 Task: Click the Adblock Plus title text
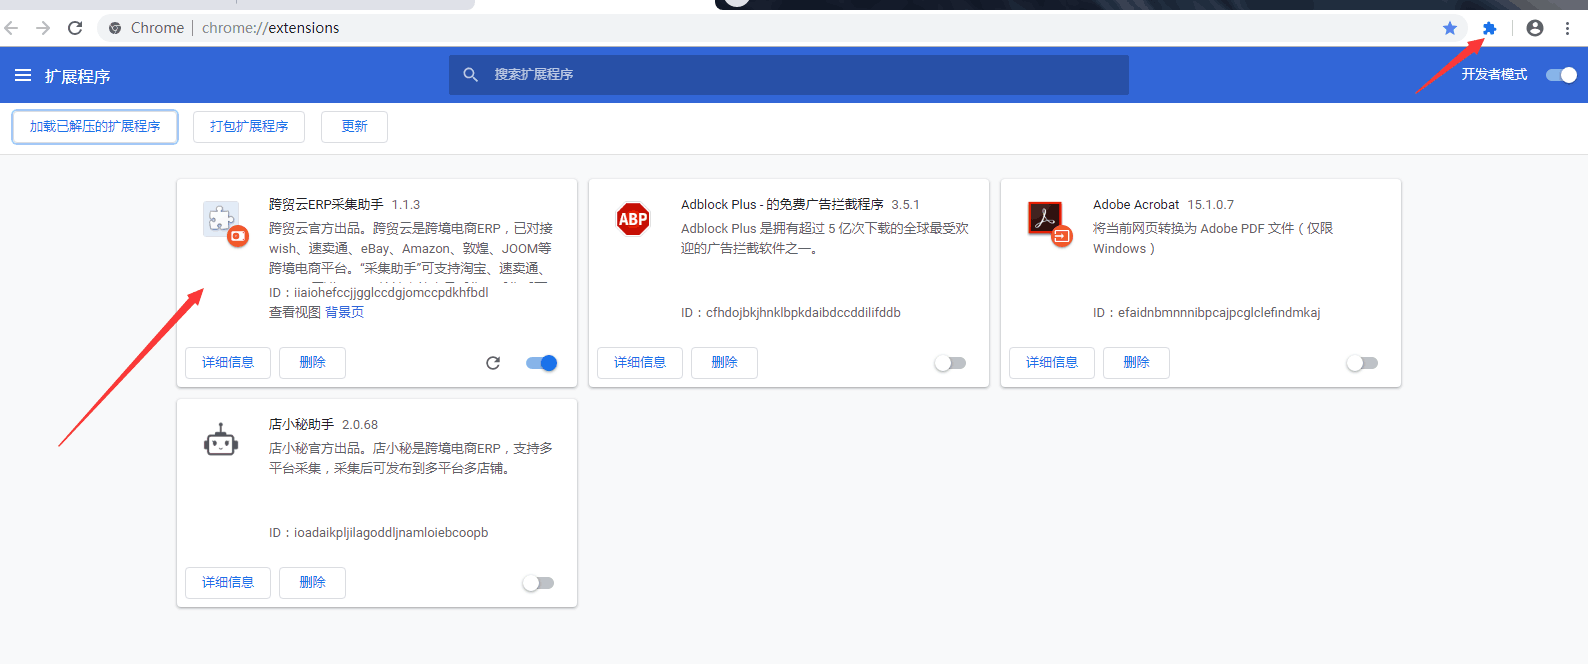(782, 205)
